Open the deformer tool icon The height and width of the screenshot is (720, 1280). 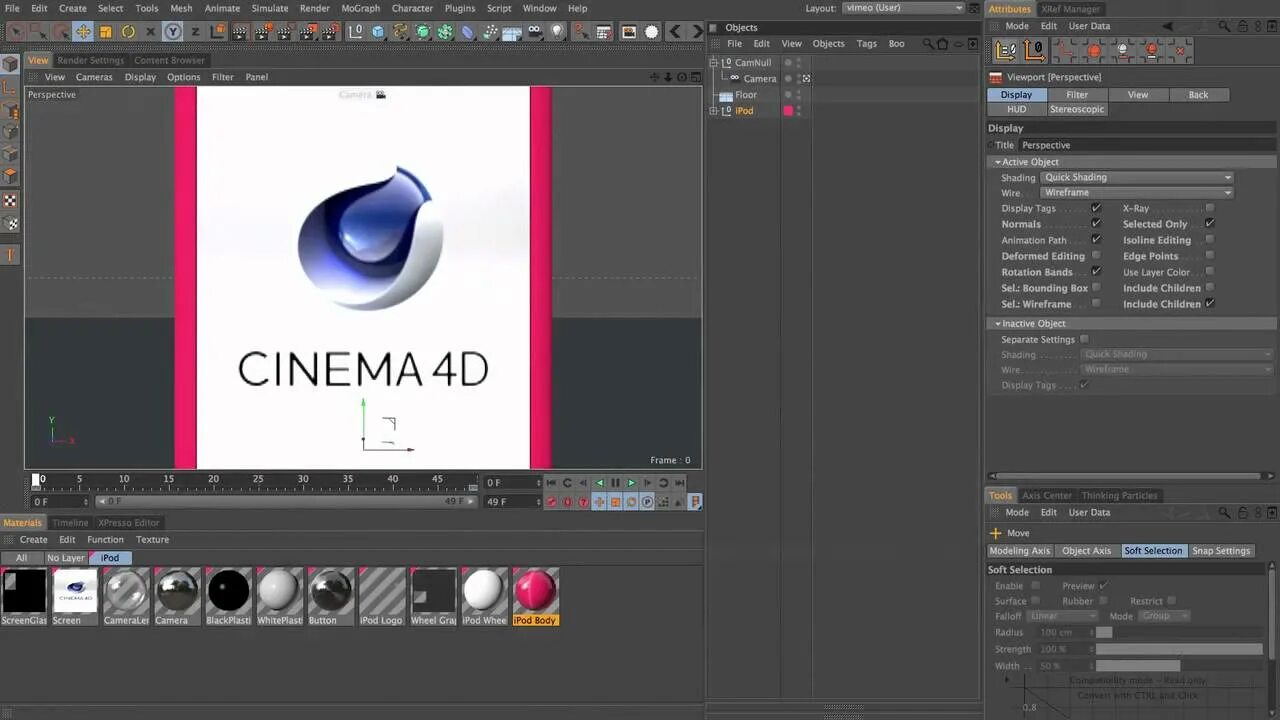coord(467,32)
